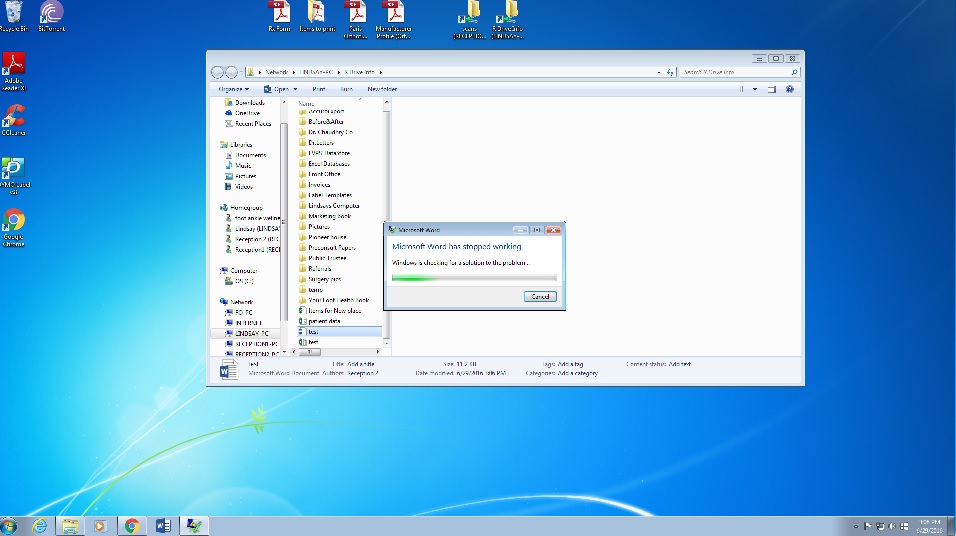Open the BitTorrent desktop shortcut
956x536 pixels.
coord(51,16)
